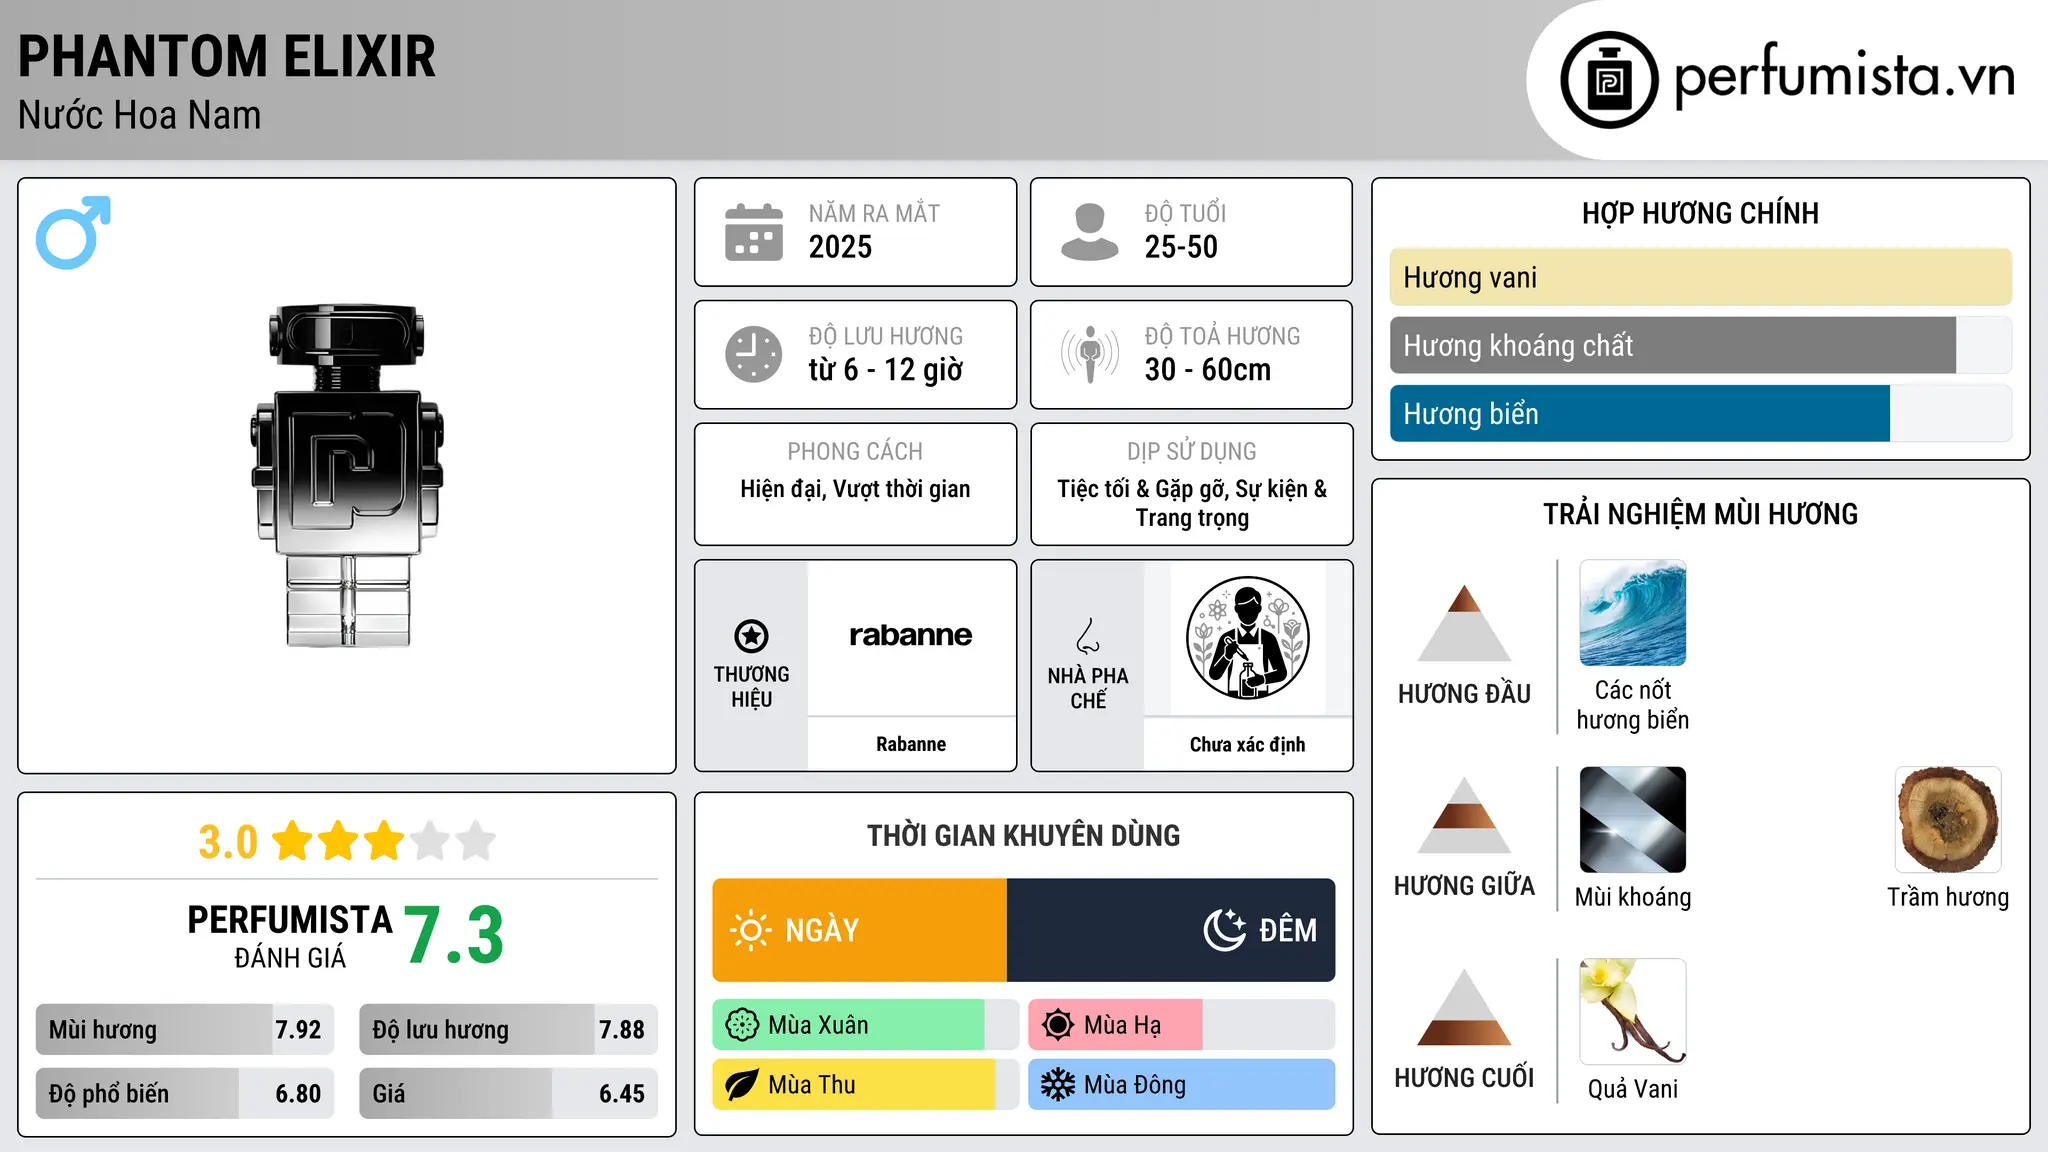The width and height of the screenshot is (2048, 1152).
Task: Click the green Perfumista score 7.3
Action: (454, 936)
